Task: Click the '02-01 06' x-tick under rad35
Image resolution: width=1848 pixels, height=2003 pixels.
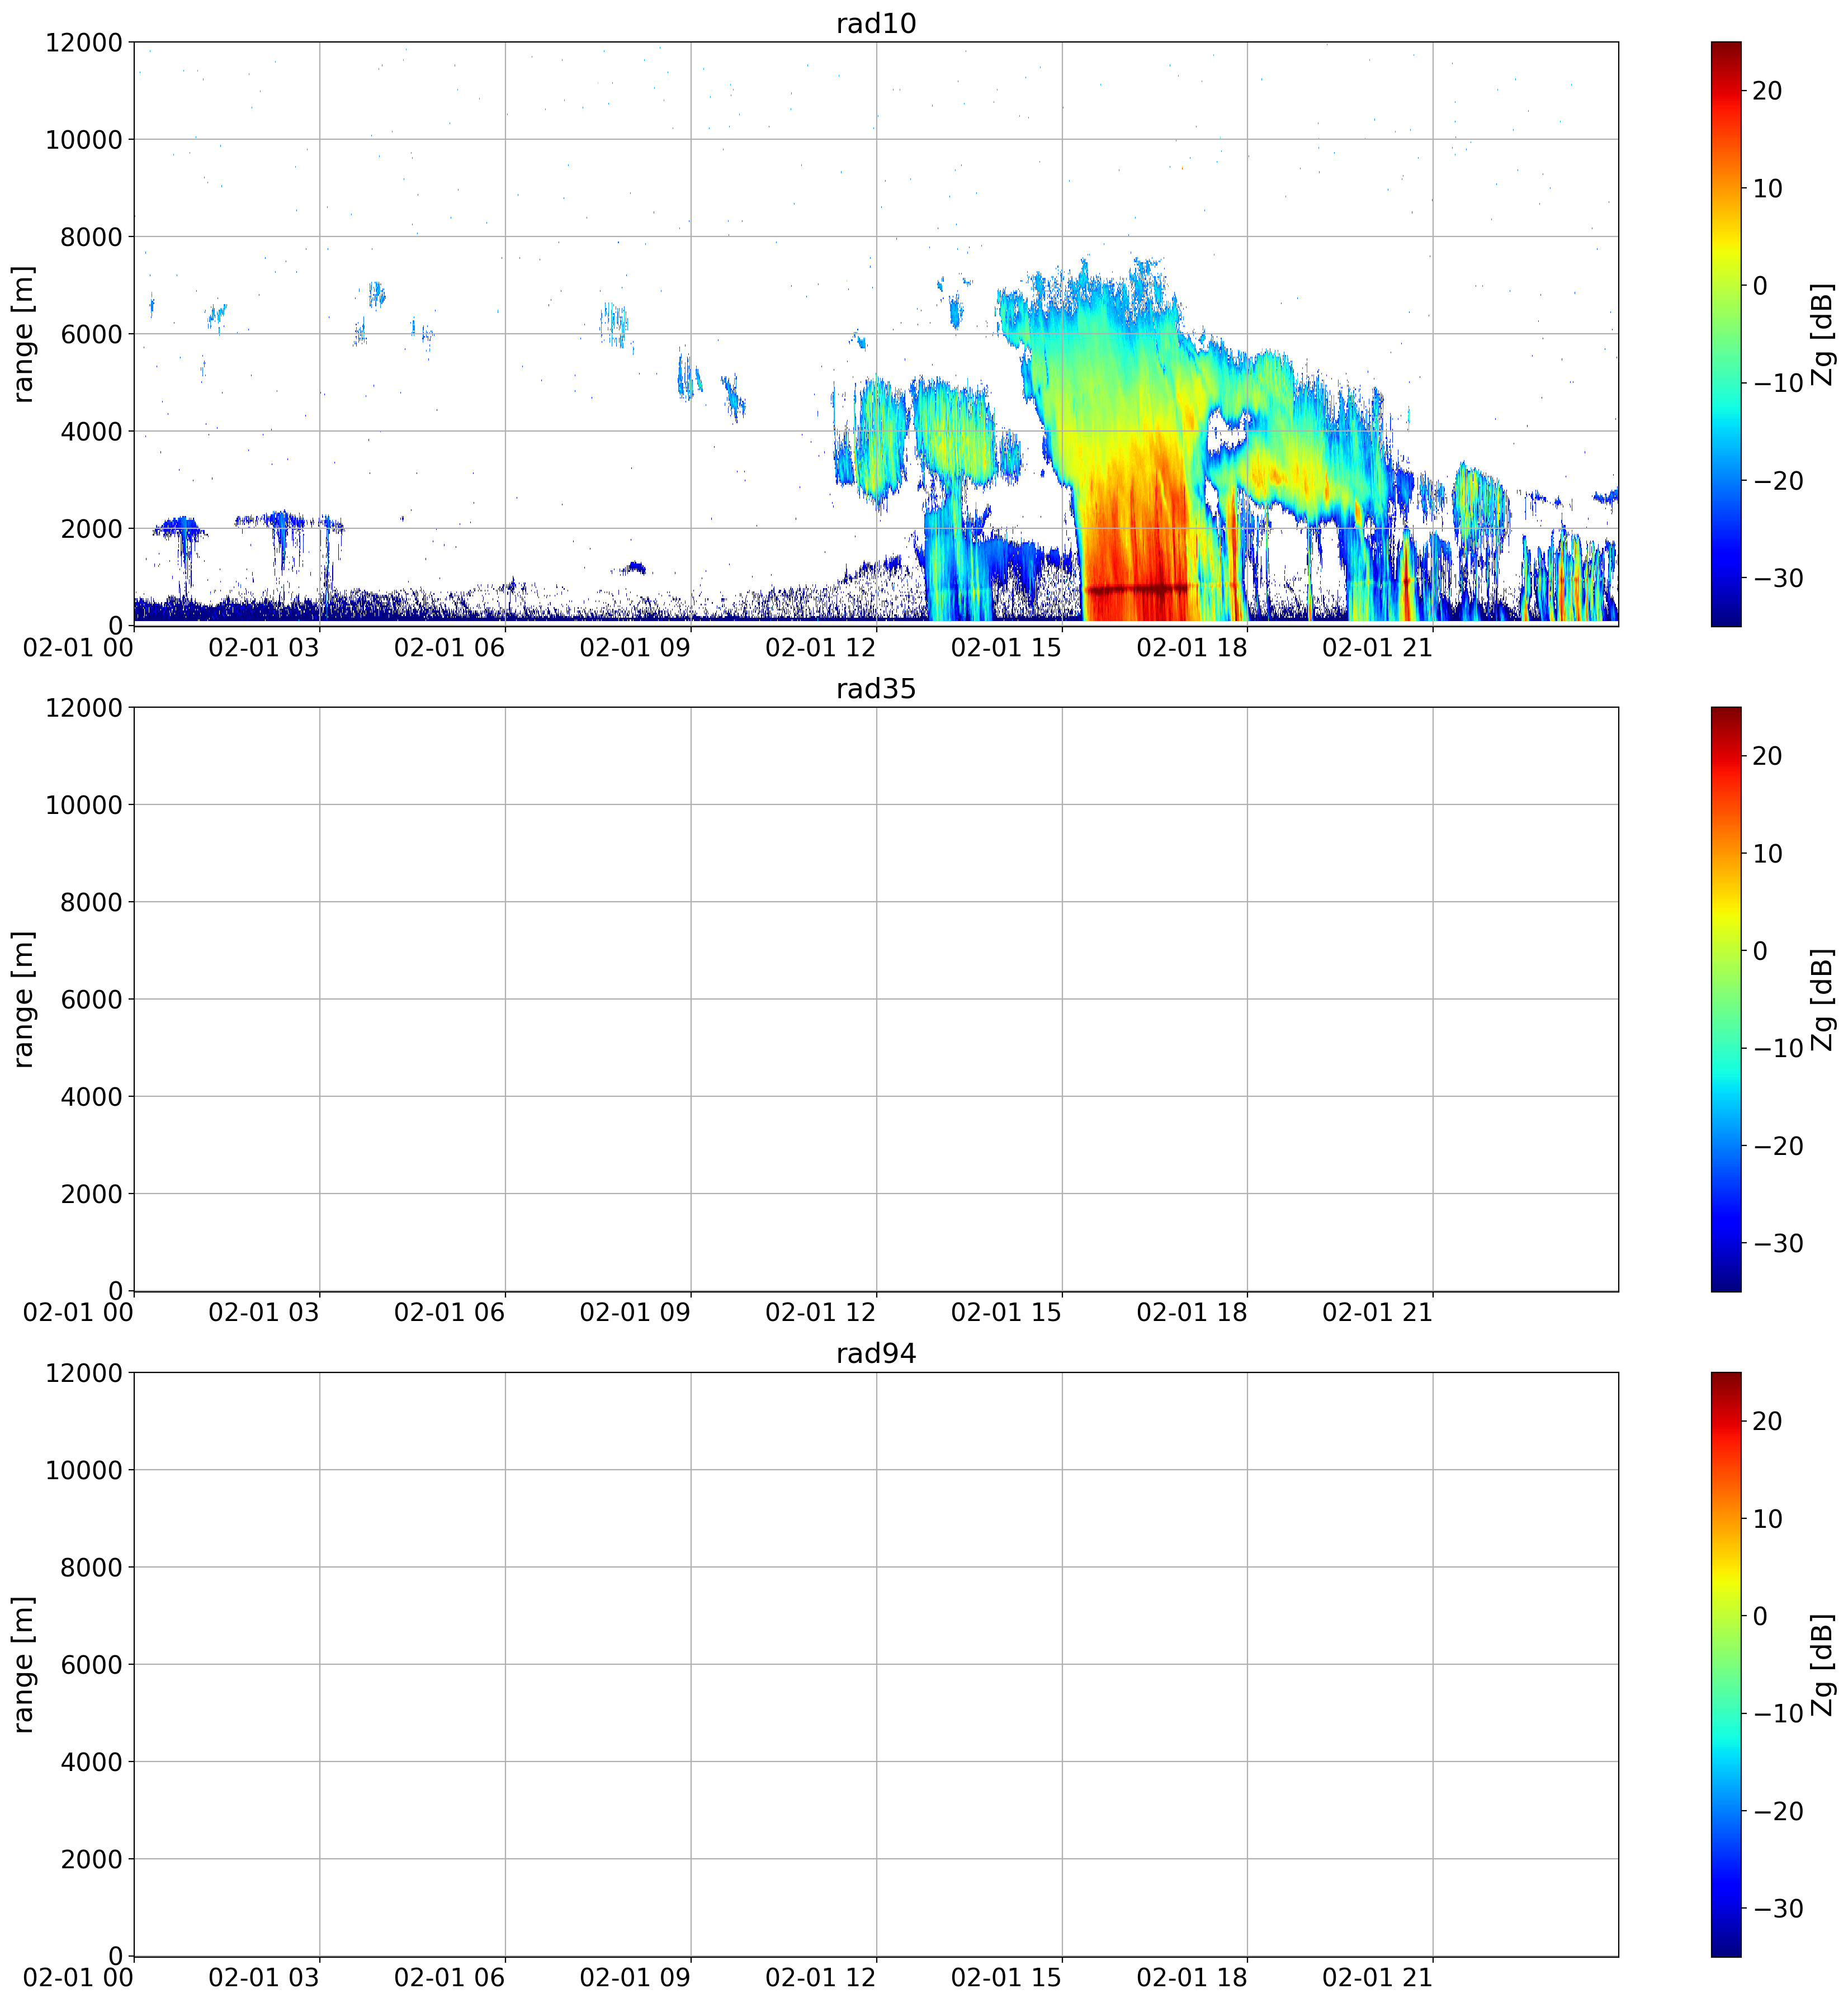Action: (450, 1312)
